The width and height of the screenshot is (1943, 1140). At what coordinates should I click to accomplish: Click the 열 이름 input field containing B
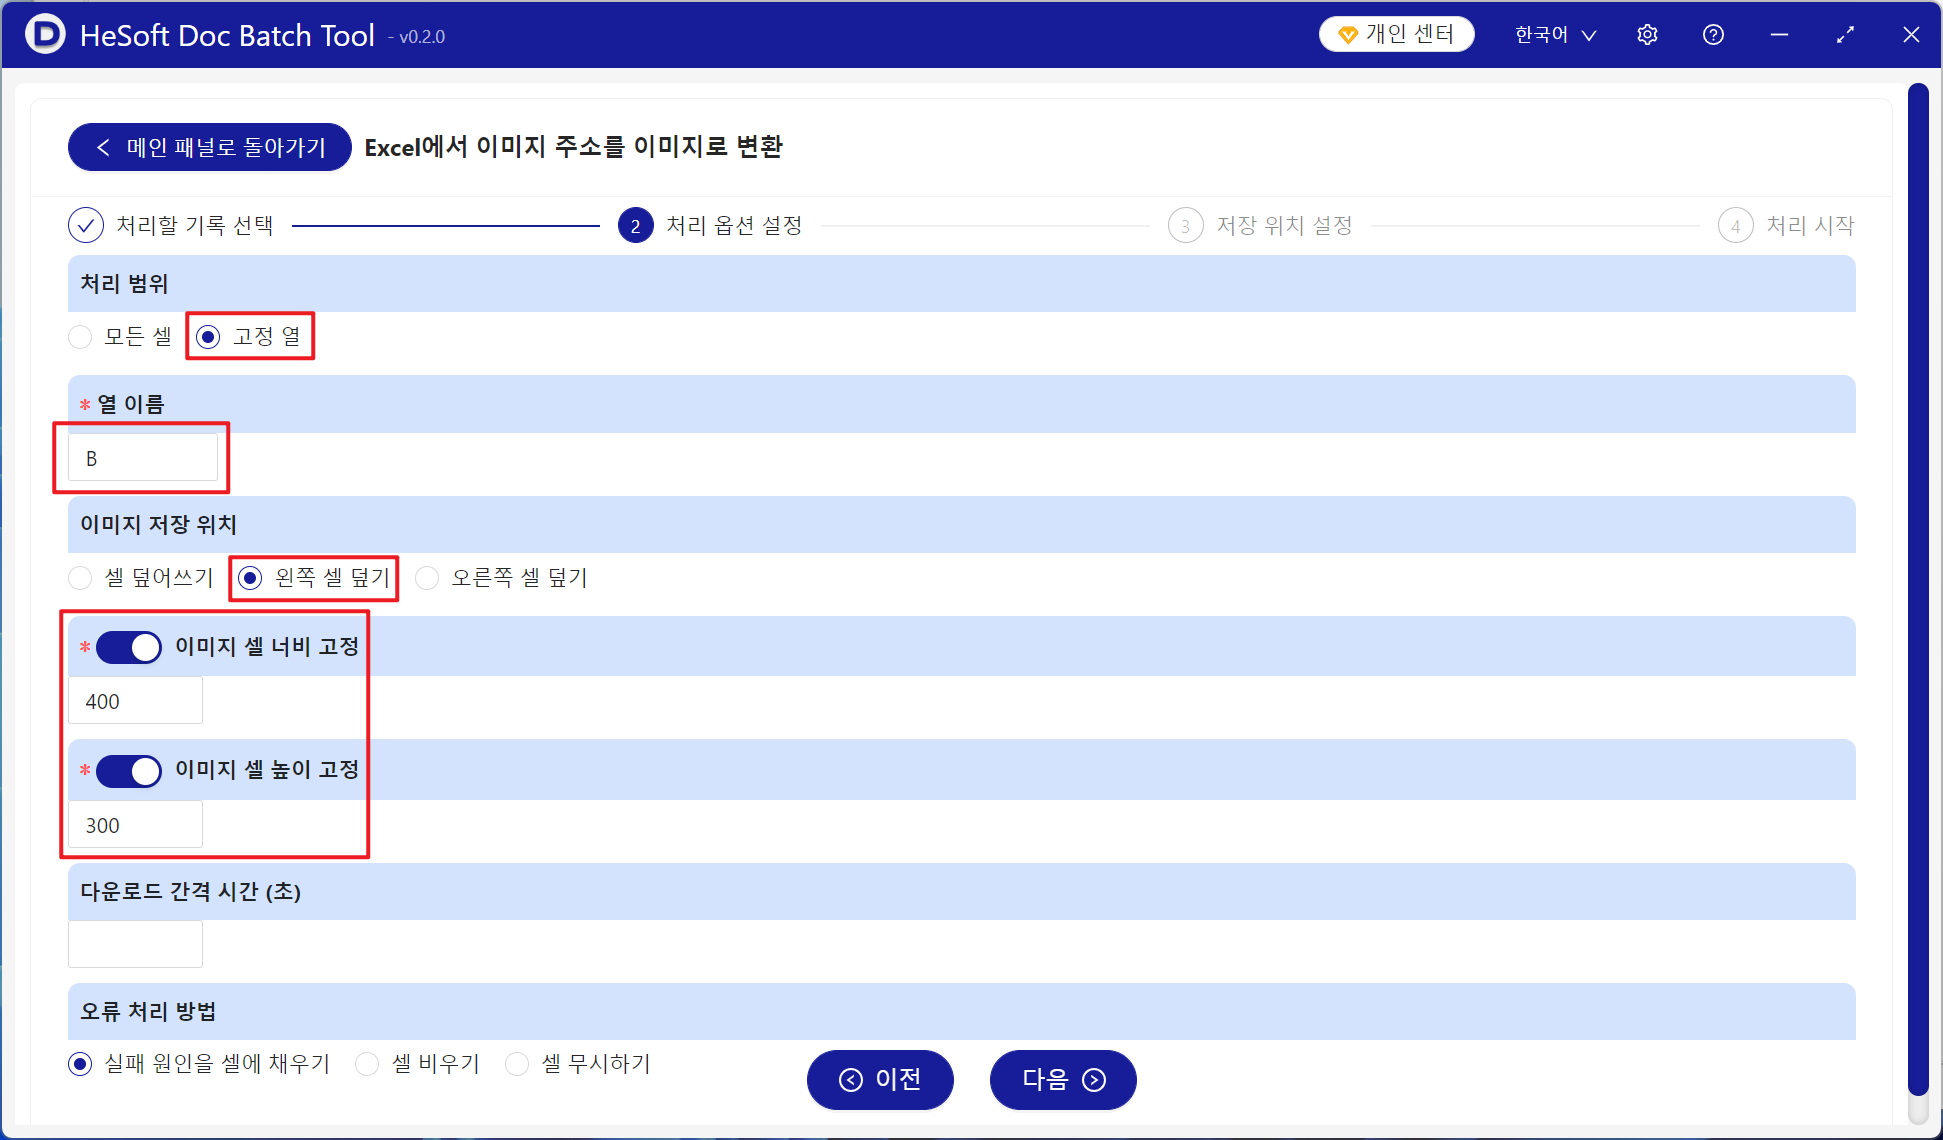click(143, 458)
